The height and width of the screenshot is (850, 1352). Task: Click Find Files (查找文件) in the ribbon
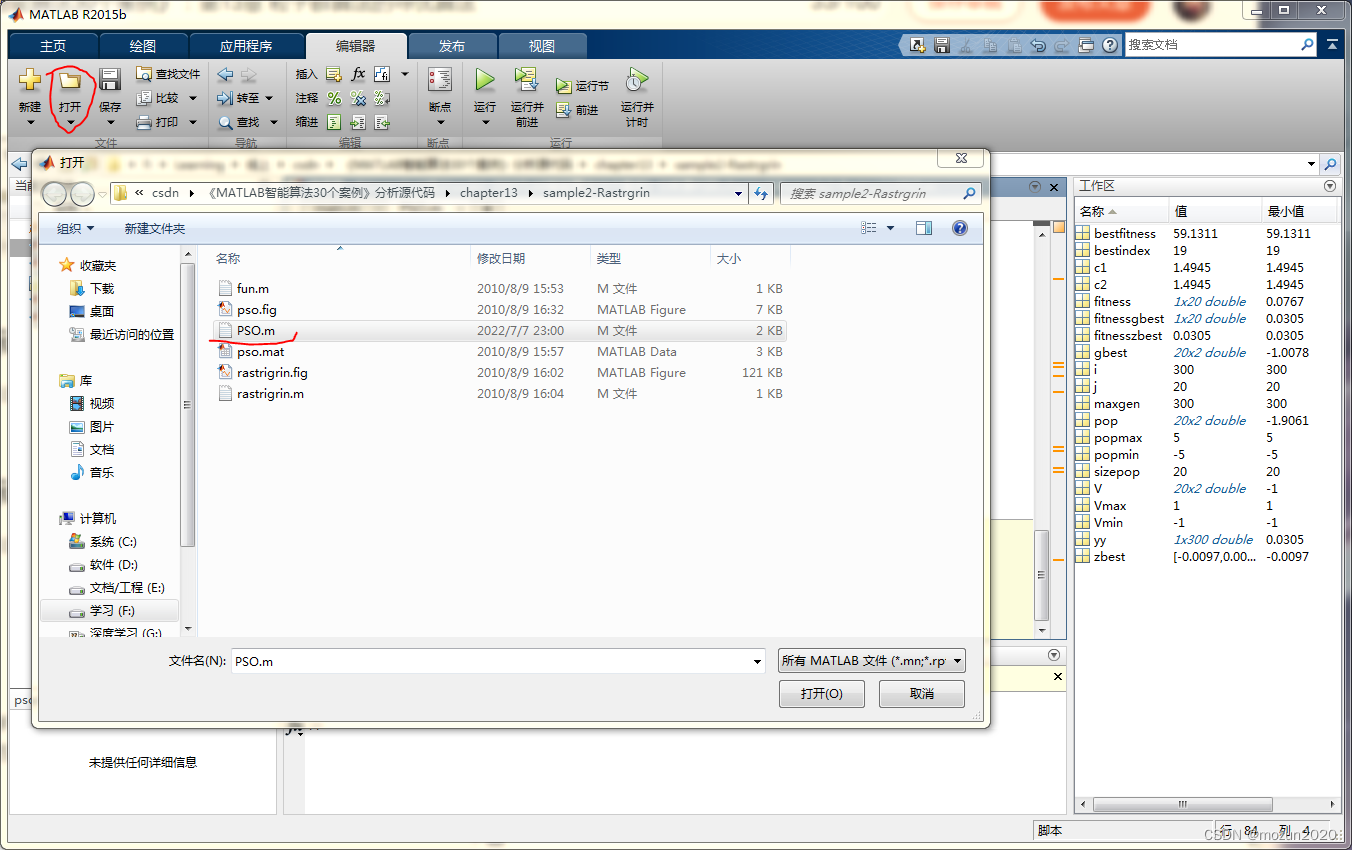(168, 74)
